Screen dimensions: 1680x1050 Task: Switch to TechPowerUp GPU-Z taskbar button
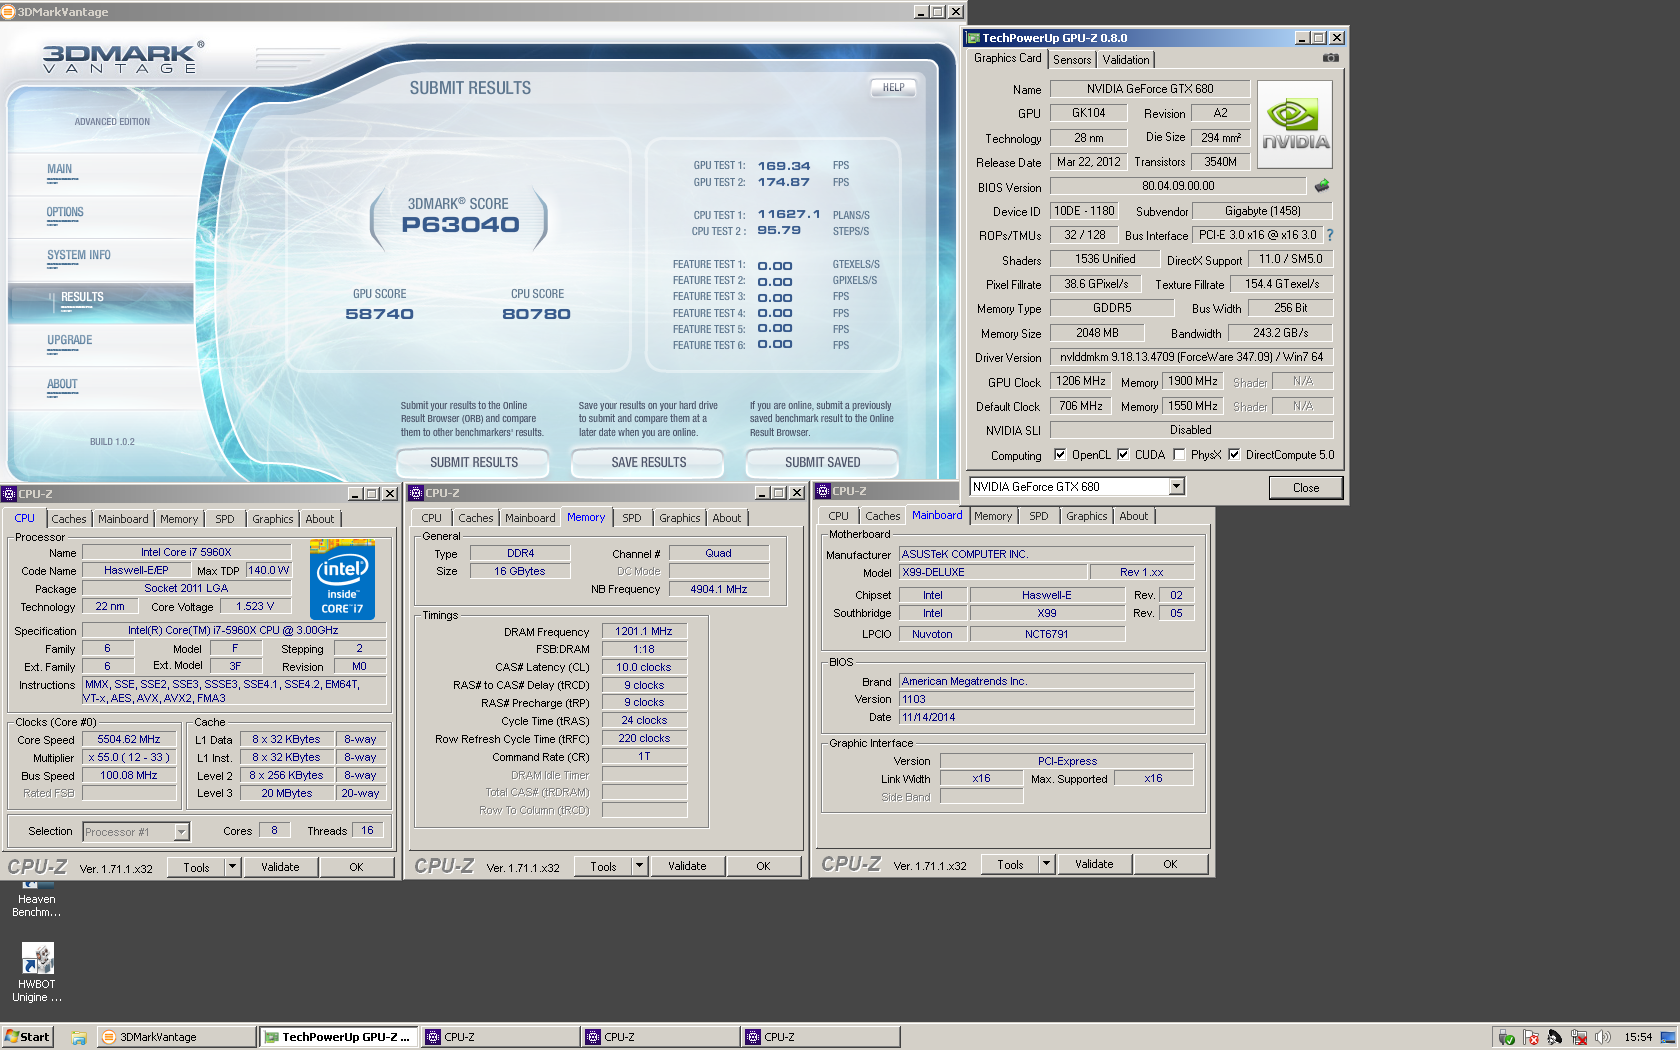pyautogui.click(x=338, y=1037)
